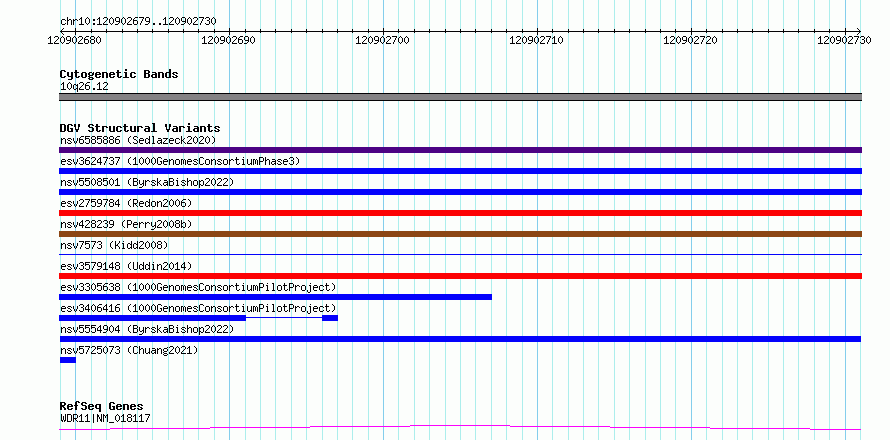Screen dimensions: 890x440
Task: Click the WDR11|NM_018117 gene label
Action: [x=105, y=419]
